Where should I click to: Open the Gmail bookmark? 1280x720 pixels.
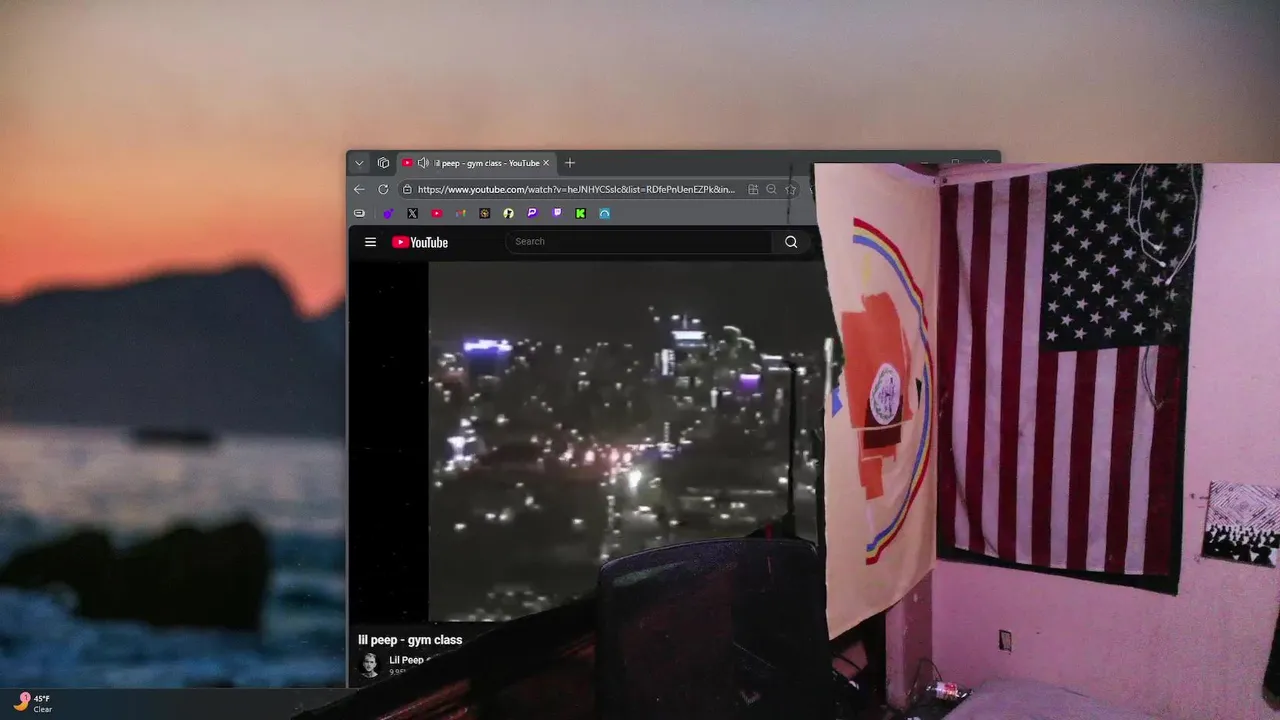click(x=461, y=213)
